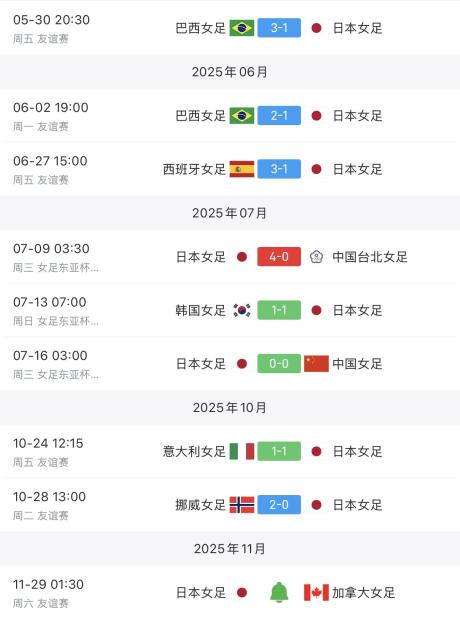Click the Chinese Taipei emblem icon
Viewport: 460px width, 618px height.
316,257
